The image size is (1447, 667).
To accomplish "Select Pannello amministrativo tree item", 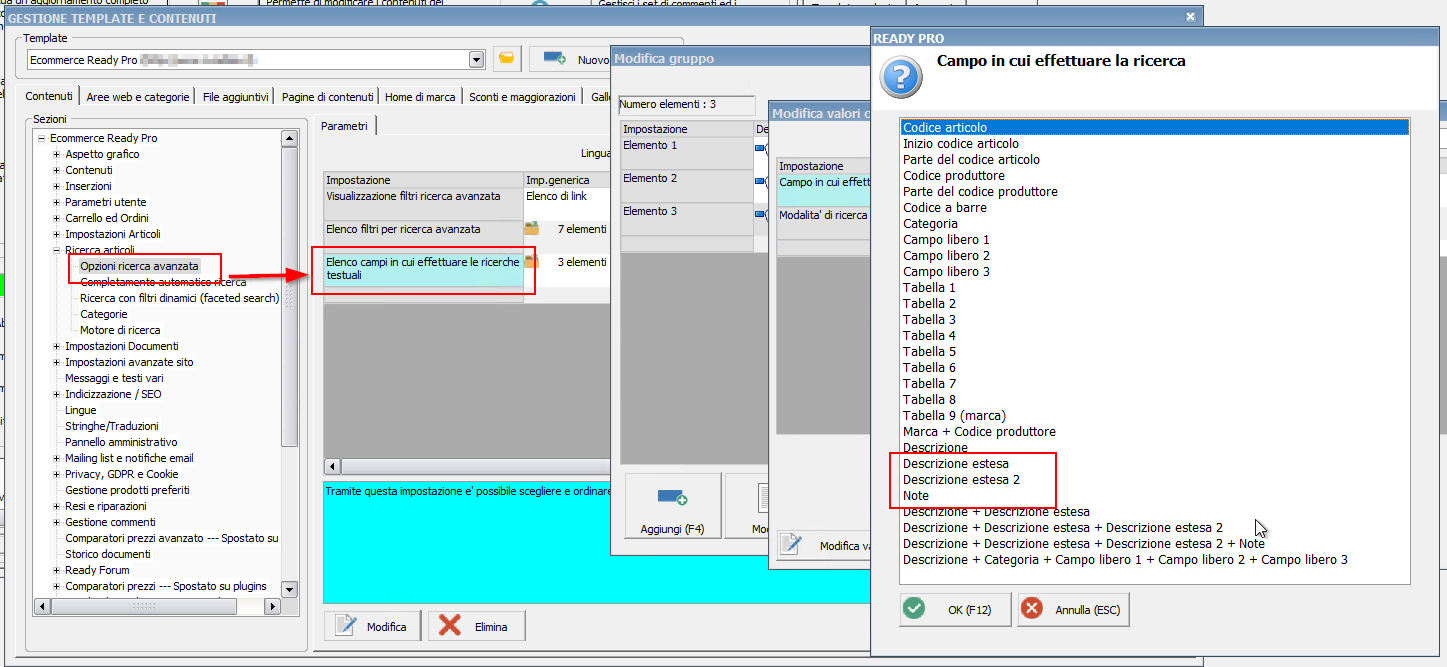I will click(121, 442).
